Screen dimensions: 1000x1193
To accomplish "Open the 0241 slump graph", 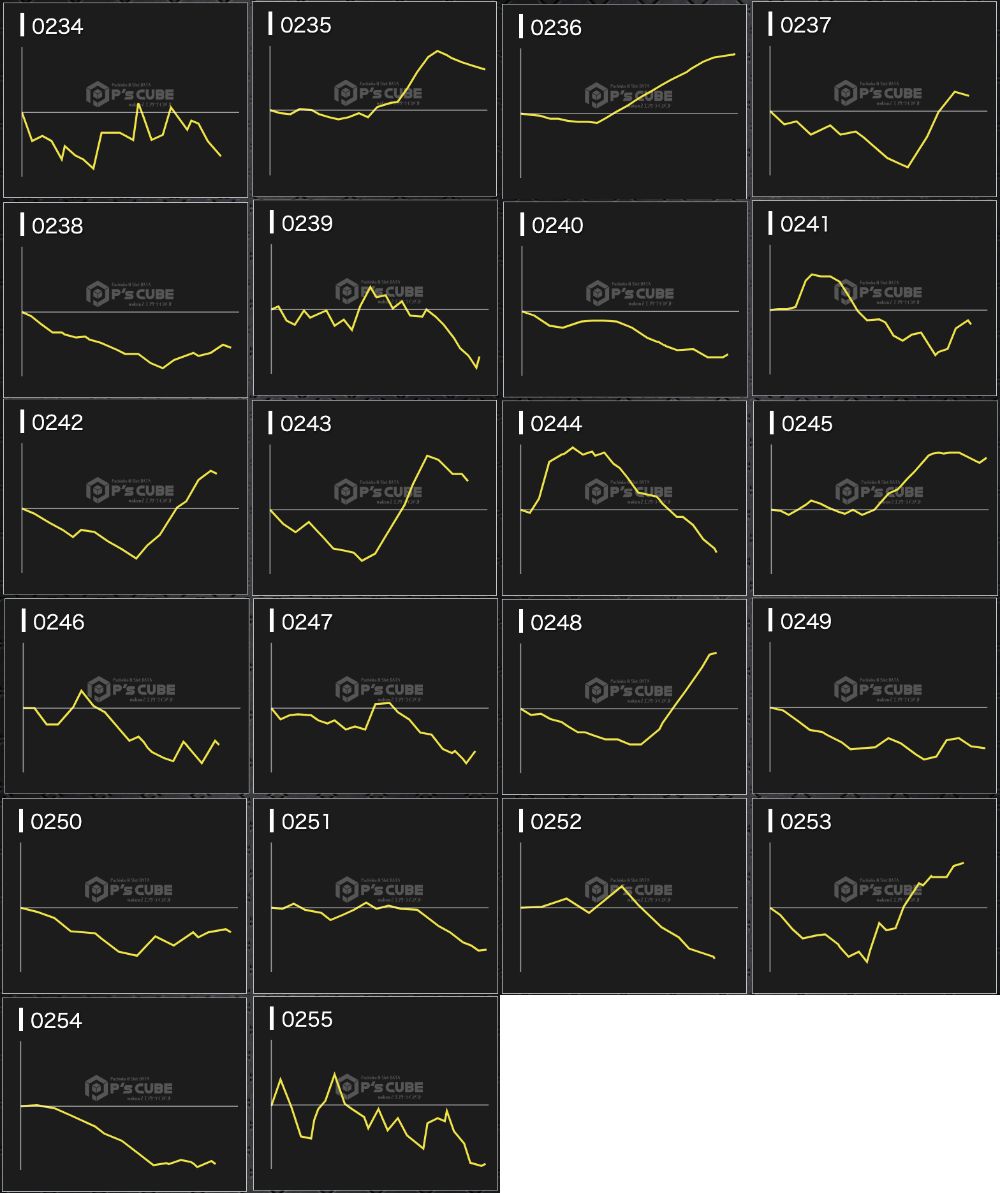I will (874, 298).
